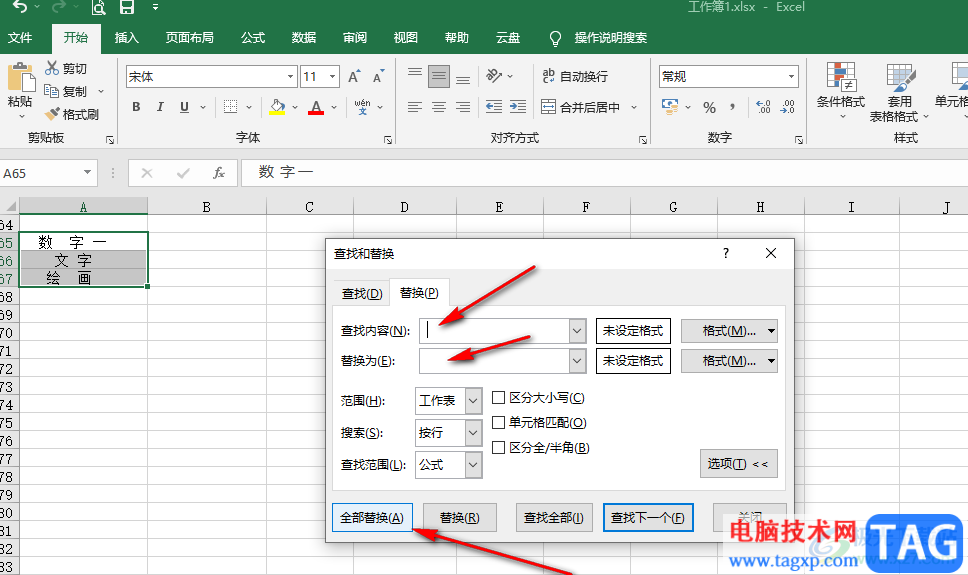Click the Copy icon

click(52, 91)
